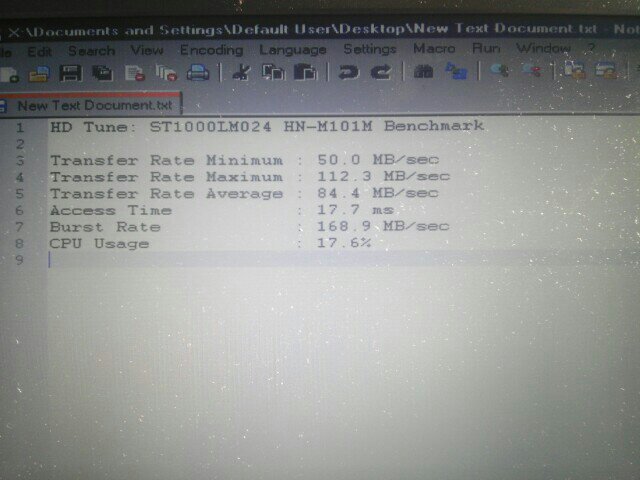
Task: Click the 'Access Time' label
Action: tap(111, 210)
